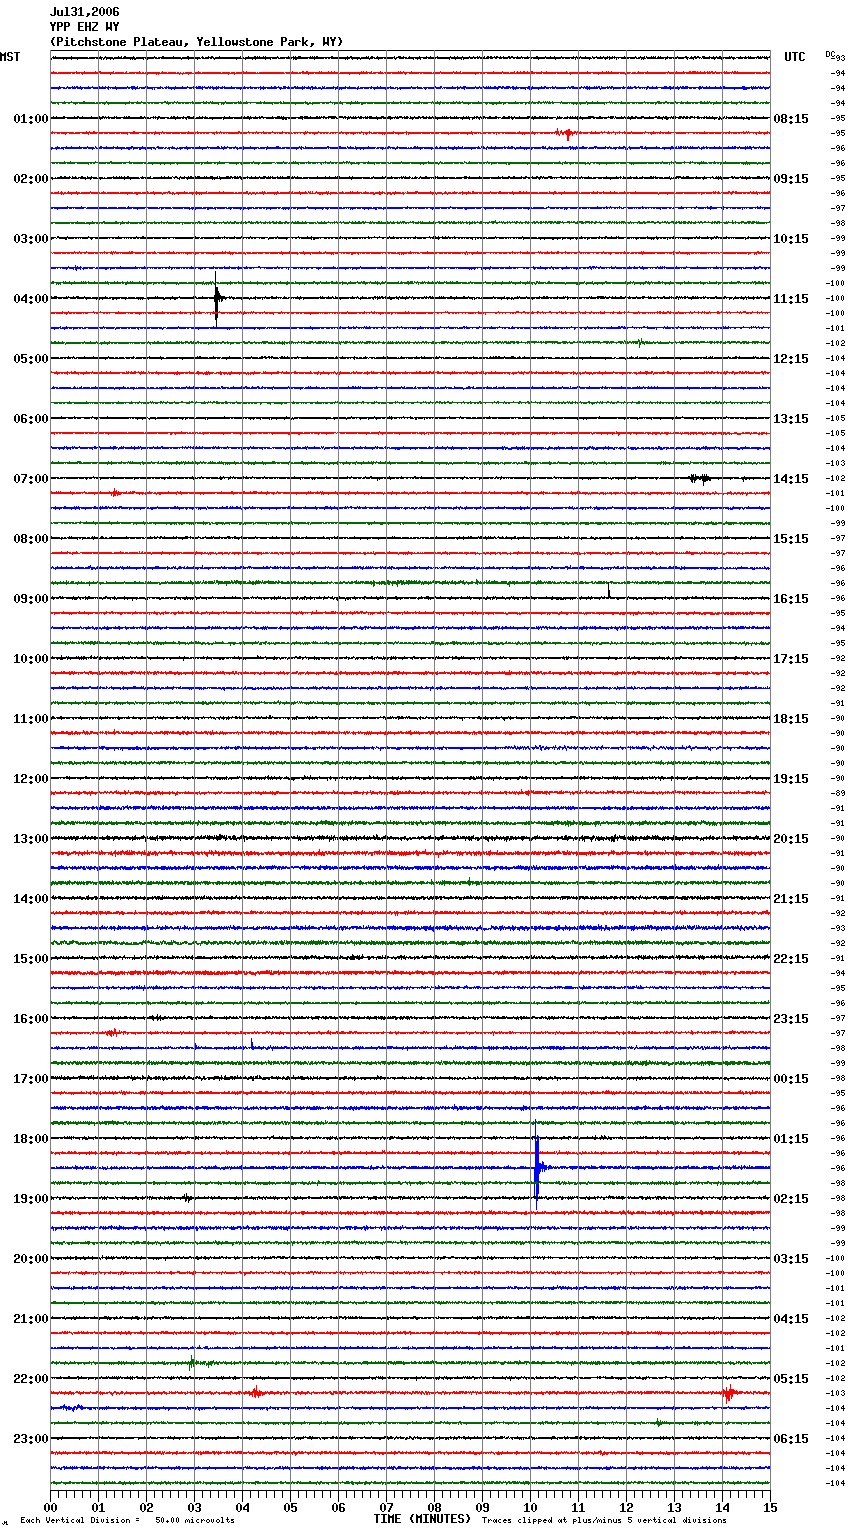Click the 06:15 UTC time label
The image size is (850, 1534).
coord(791,1439)
